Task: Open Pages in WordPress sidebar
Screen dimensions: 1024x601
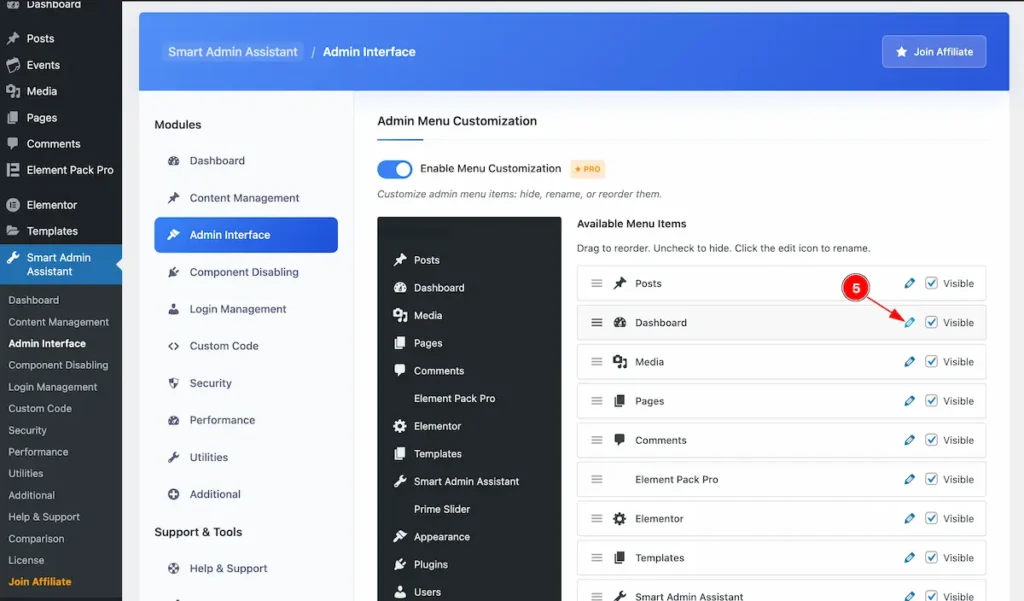Action: (61, 118)
